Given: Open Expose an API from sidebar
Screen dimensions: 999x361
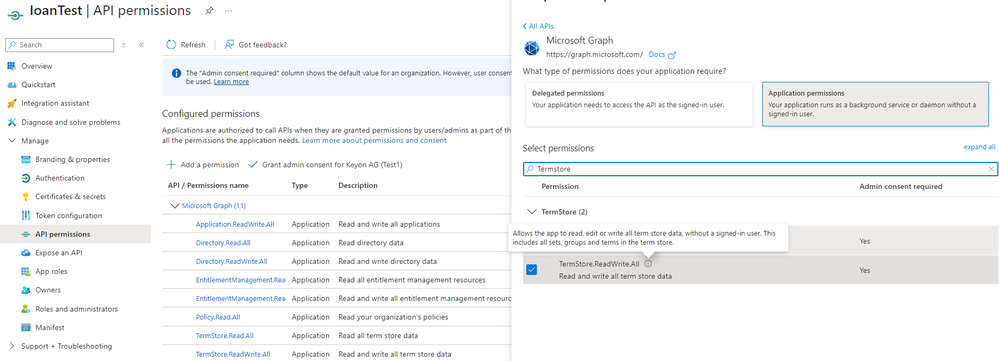Looking at the screenshot, I should (59, 253).
